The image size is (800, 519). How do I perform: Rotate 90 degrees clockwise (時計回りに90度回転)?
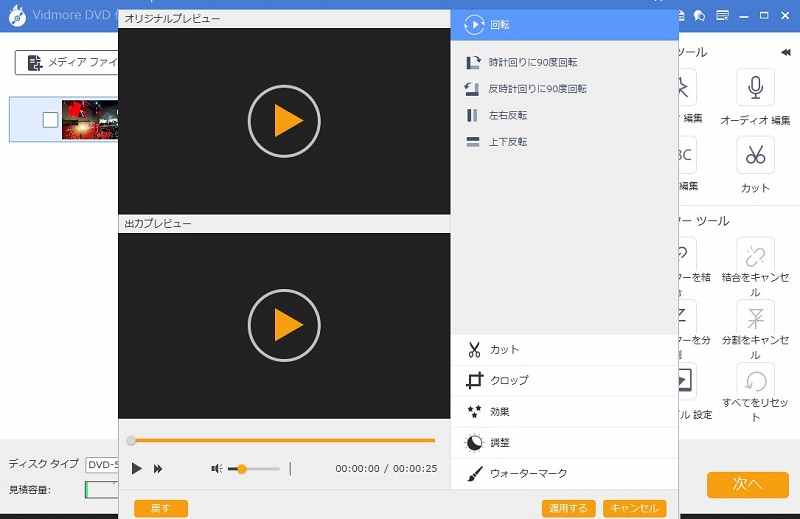tap(521, 62)
